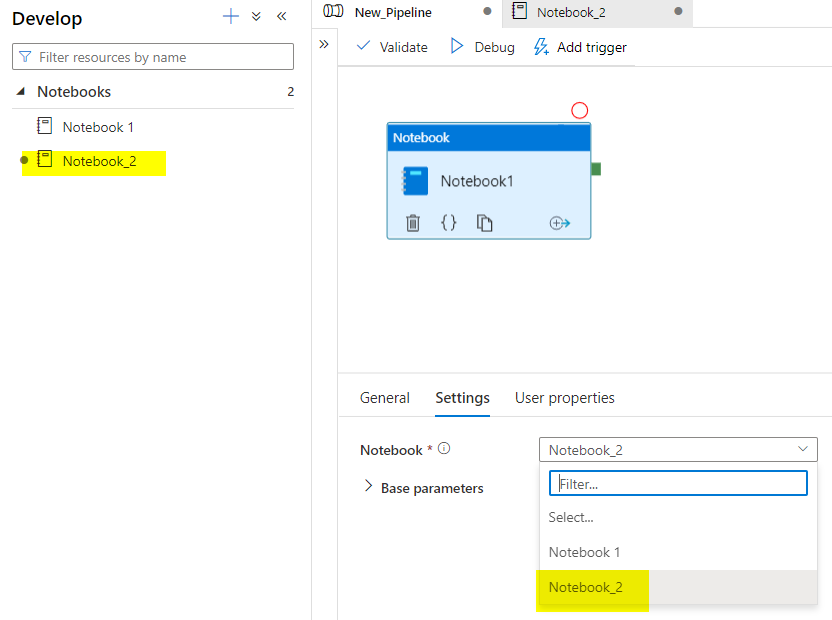Click the add output arrow icon on Notebook1
This screenshot has width=832, height=620.
point(560,223)
